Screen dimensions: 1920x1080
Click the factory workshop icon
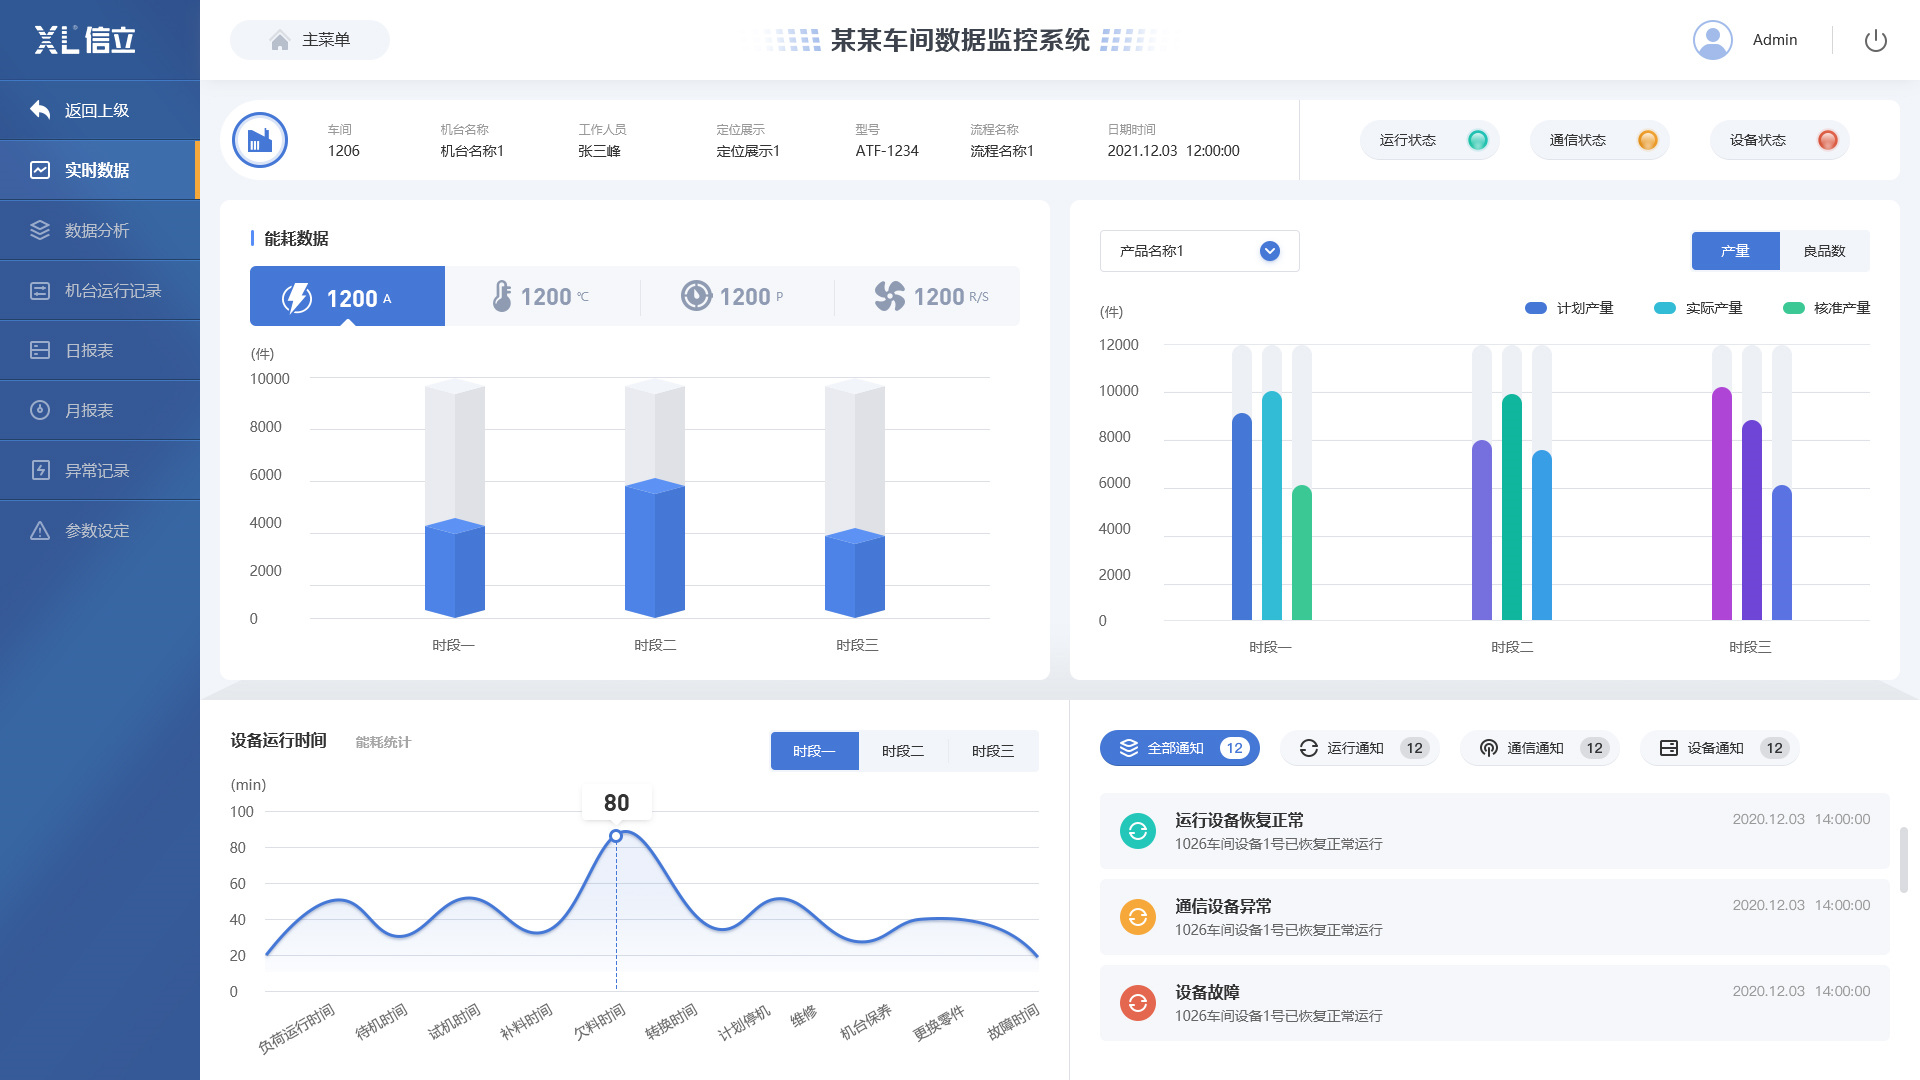coord(260,140)
